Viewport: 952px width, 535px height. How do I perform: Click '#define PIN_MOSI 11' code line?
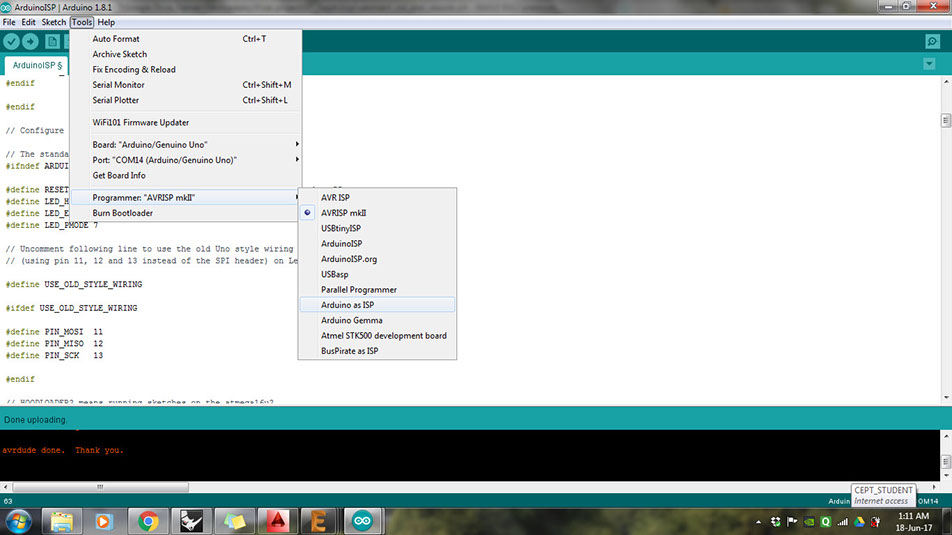coord(54,332)
